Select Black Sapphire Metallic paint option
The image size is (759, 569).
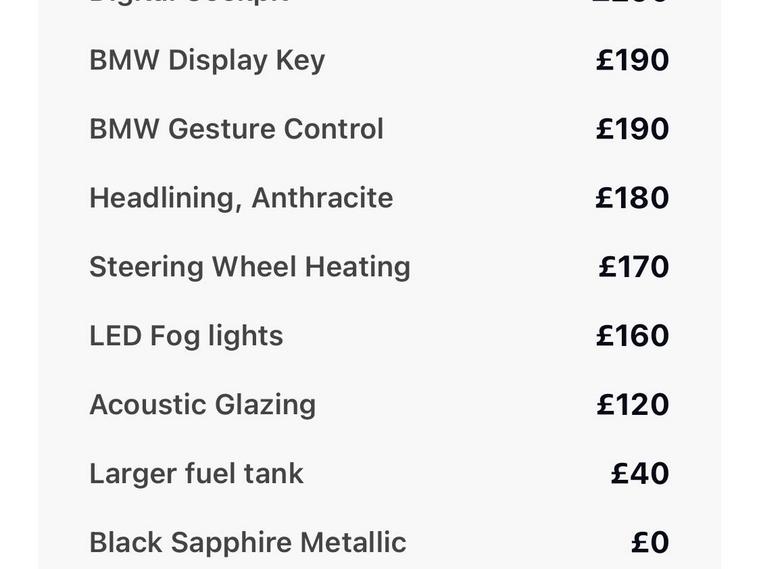[x=247, y=543]
